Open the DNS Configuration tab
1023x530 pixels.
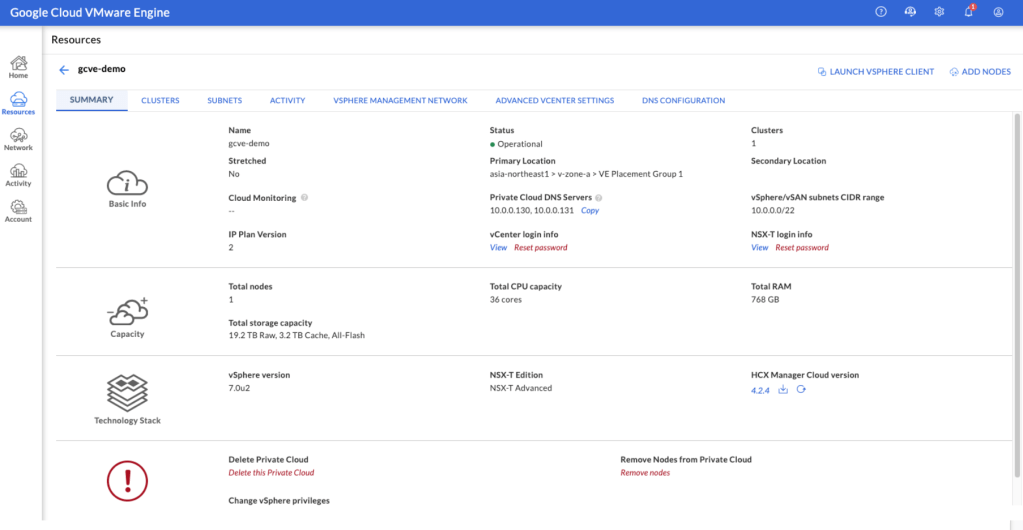click(683, 101)
